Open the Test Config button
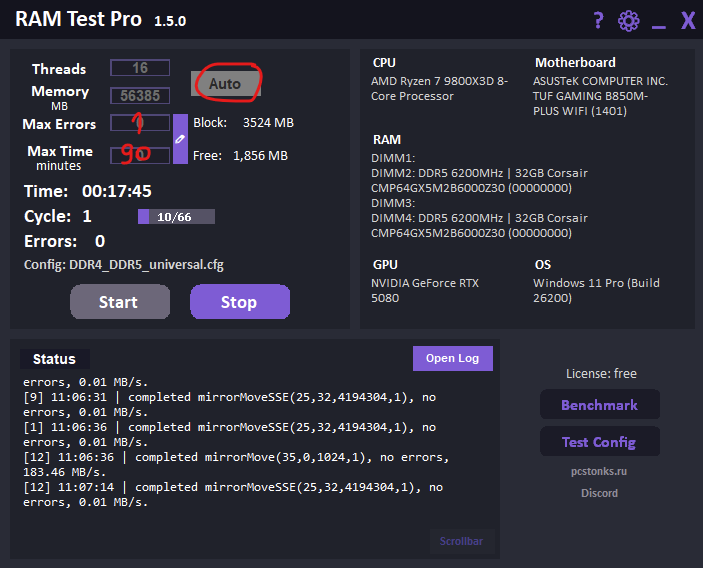Screen dimensions: 703x568 point(600,442)
